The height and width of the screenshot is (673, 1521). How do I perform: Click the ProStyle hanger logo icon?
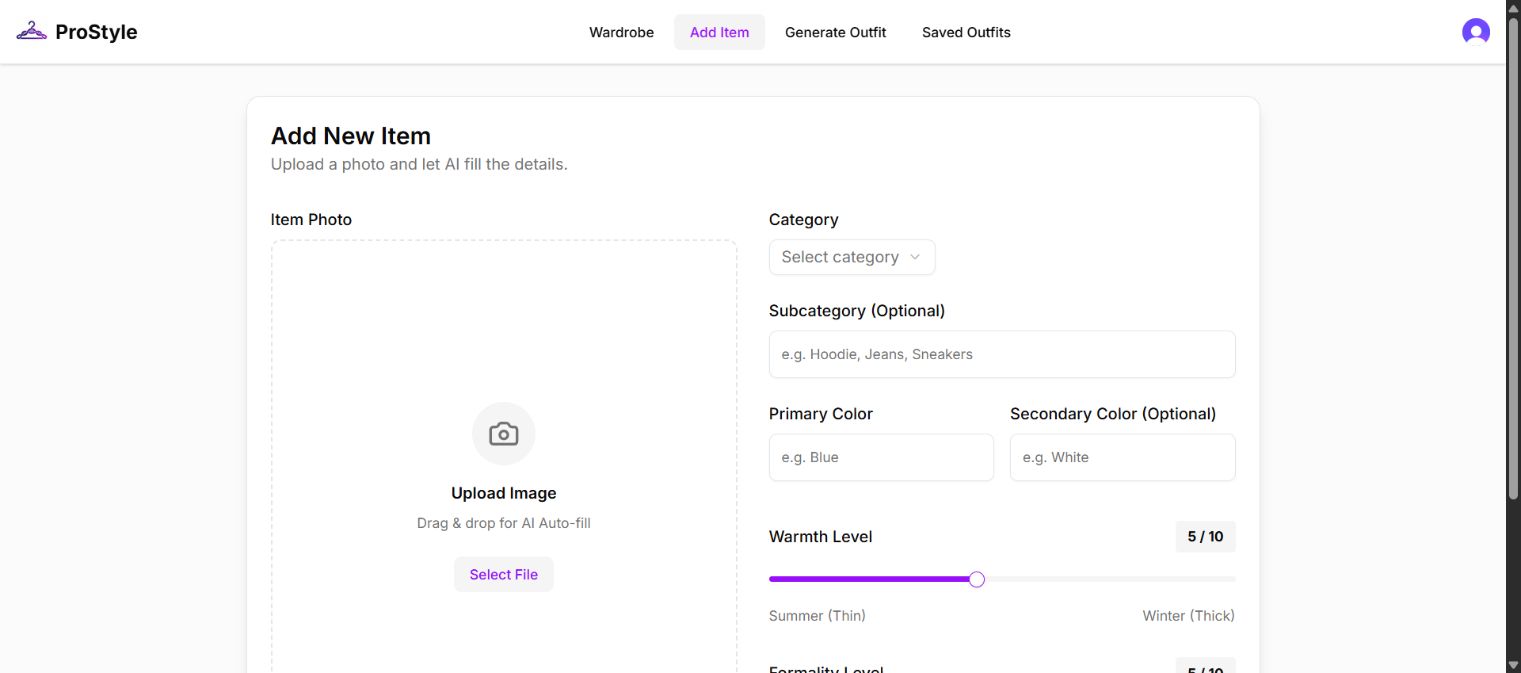(31, 32)
